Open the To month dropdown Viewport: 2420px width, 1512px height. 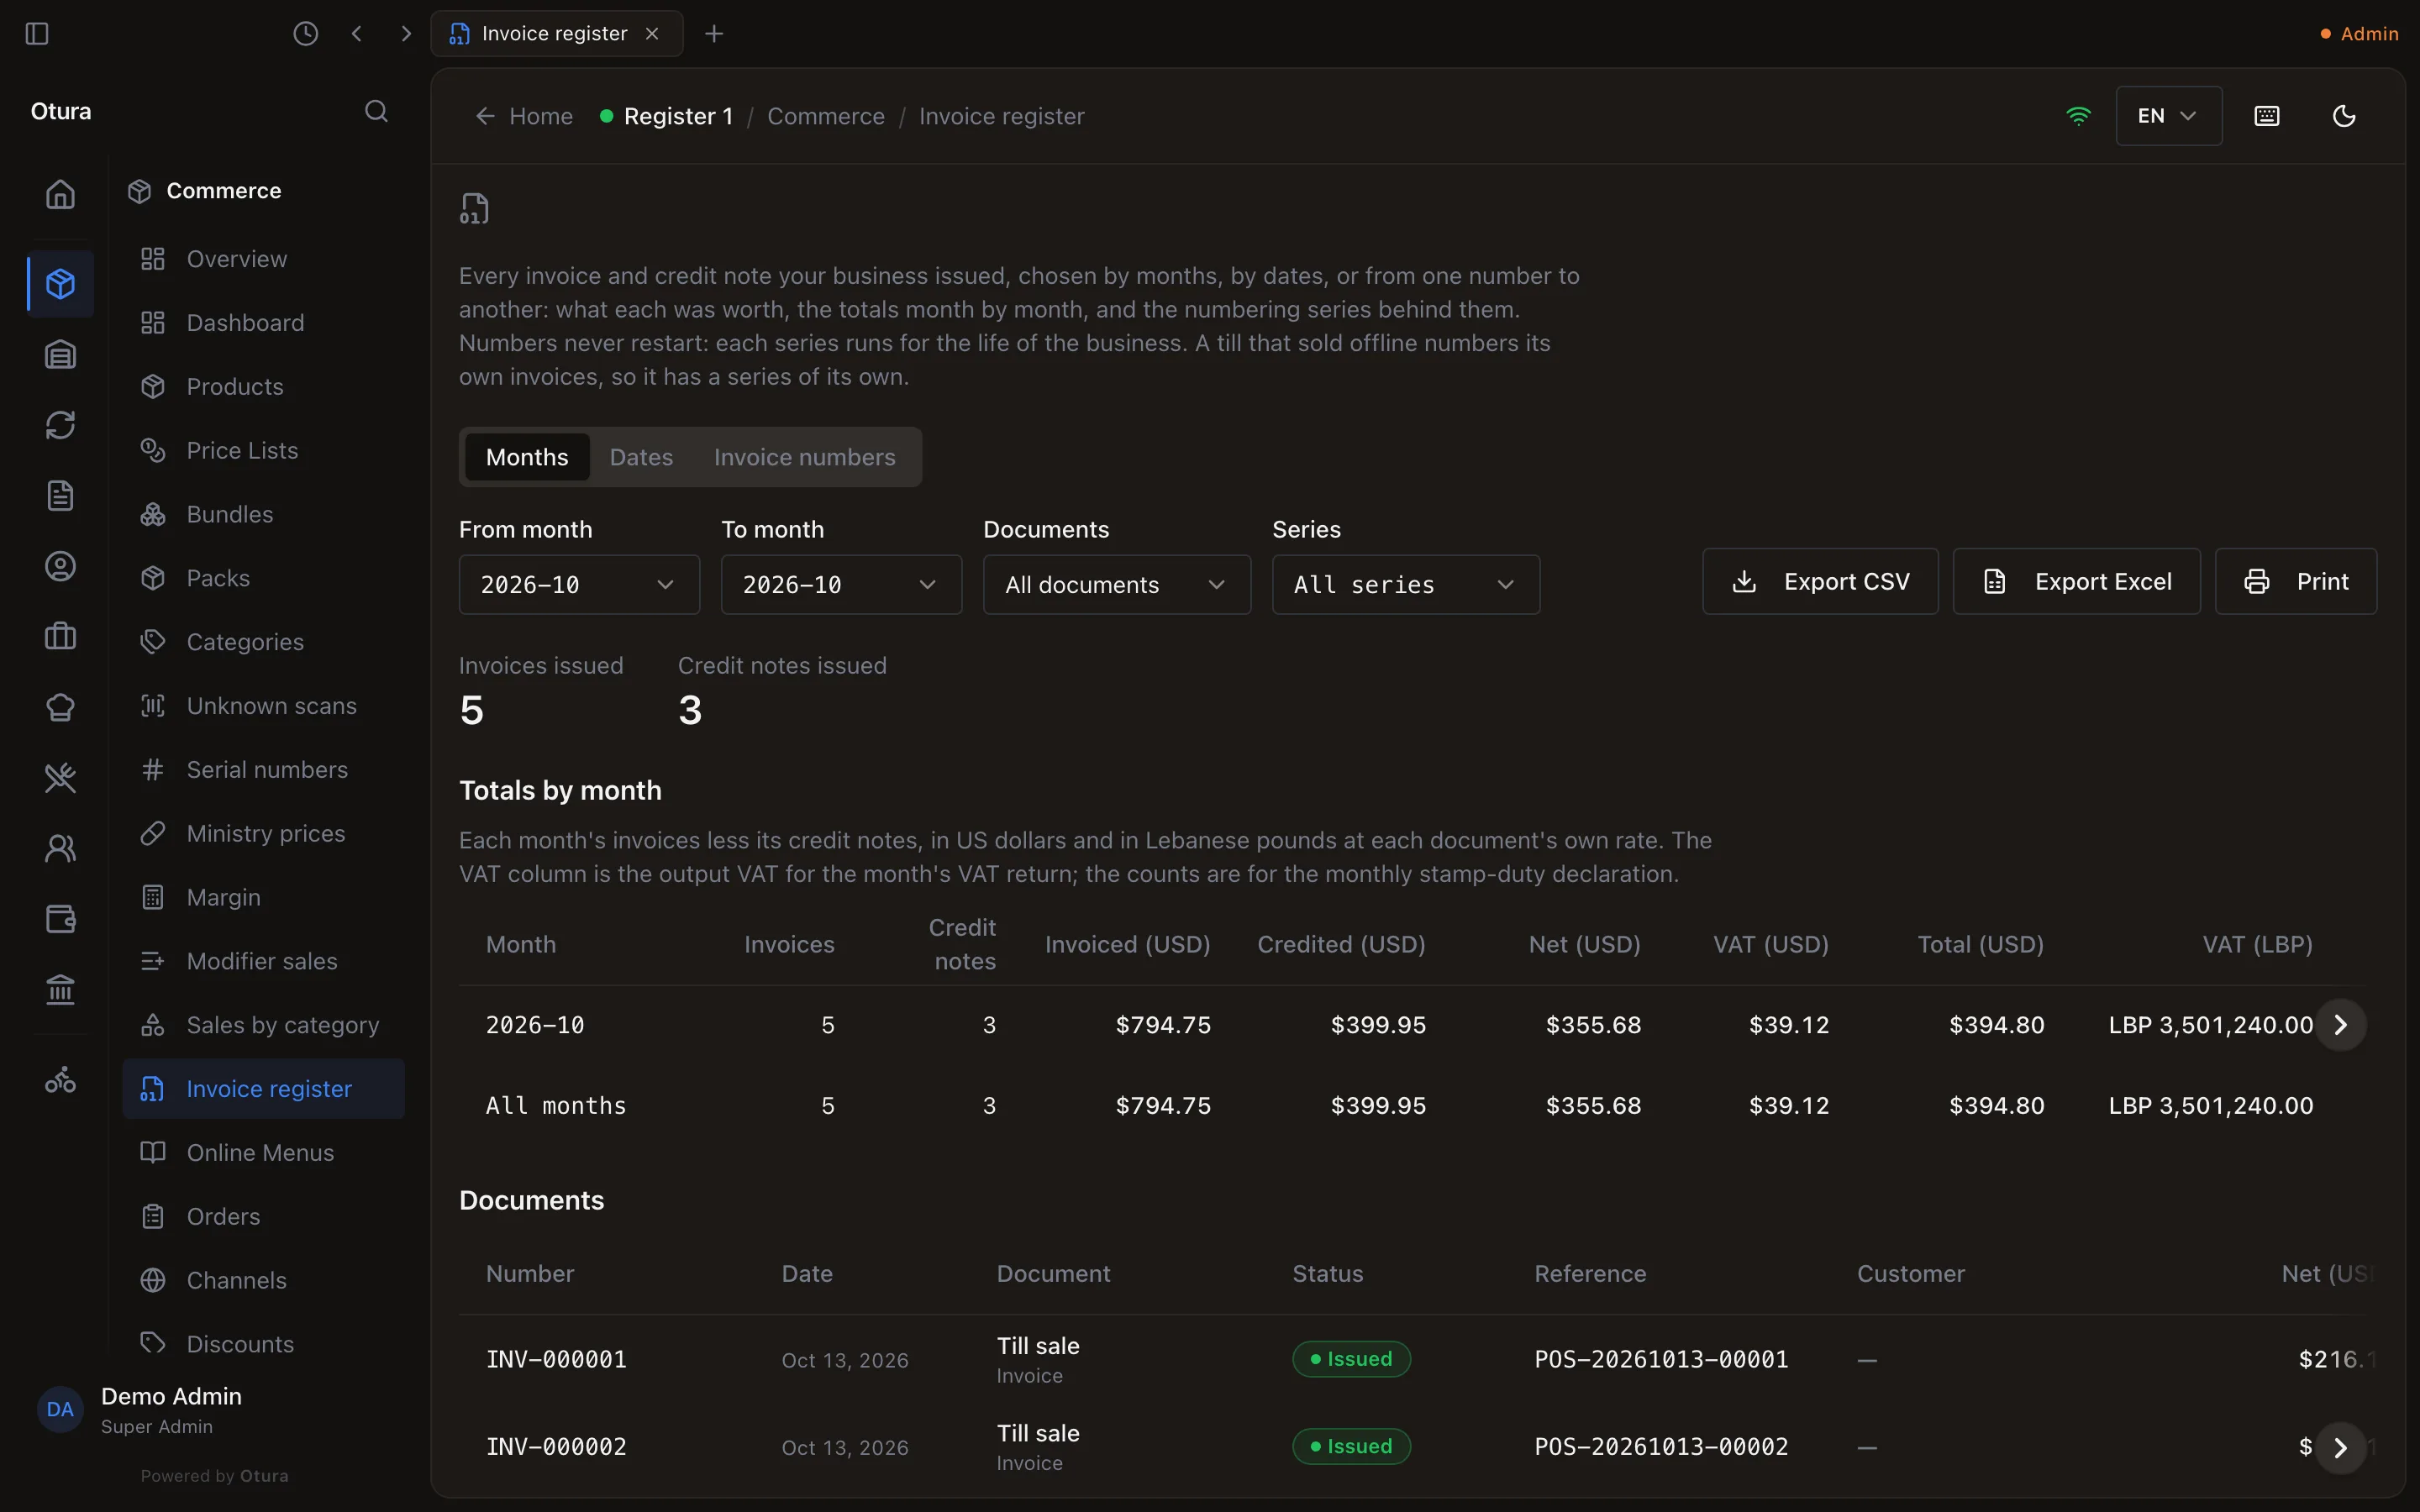pyautogui.click(x=841, y=585)
